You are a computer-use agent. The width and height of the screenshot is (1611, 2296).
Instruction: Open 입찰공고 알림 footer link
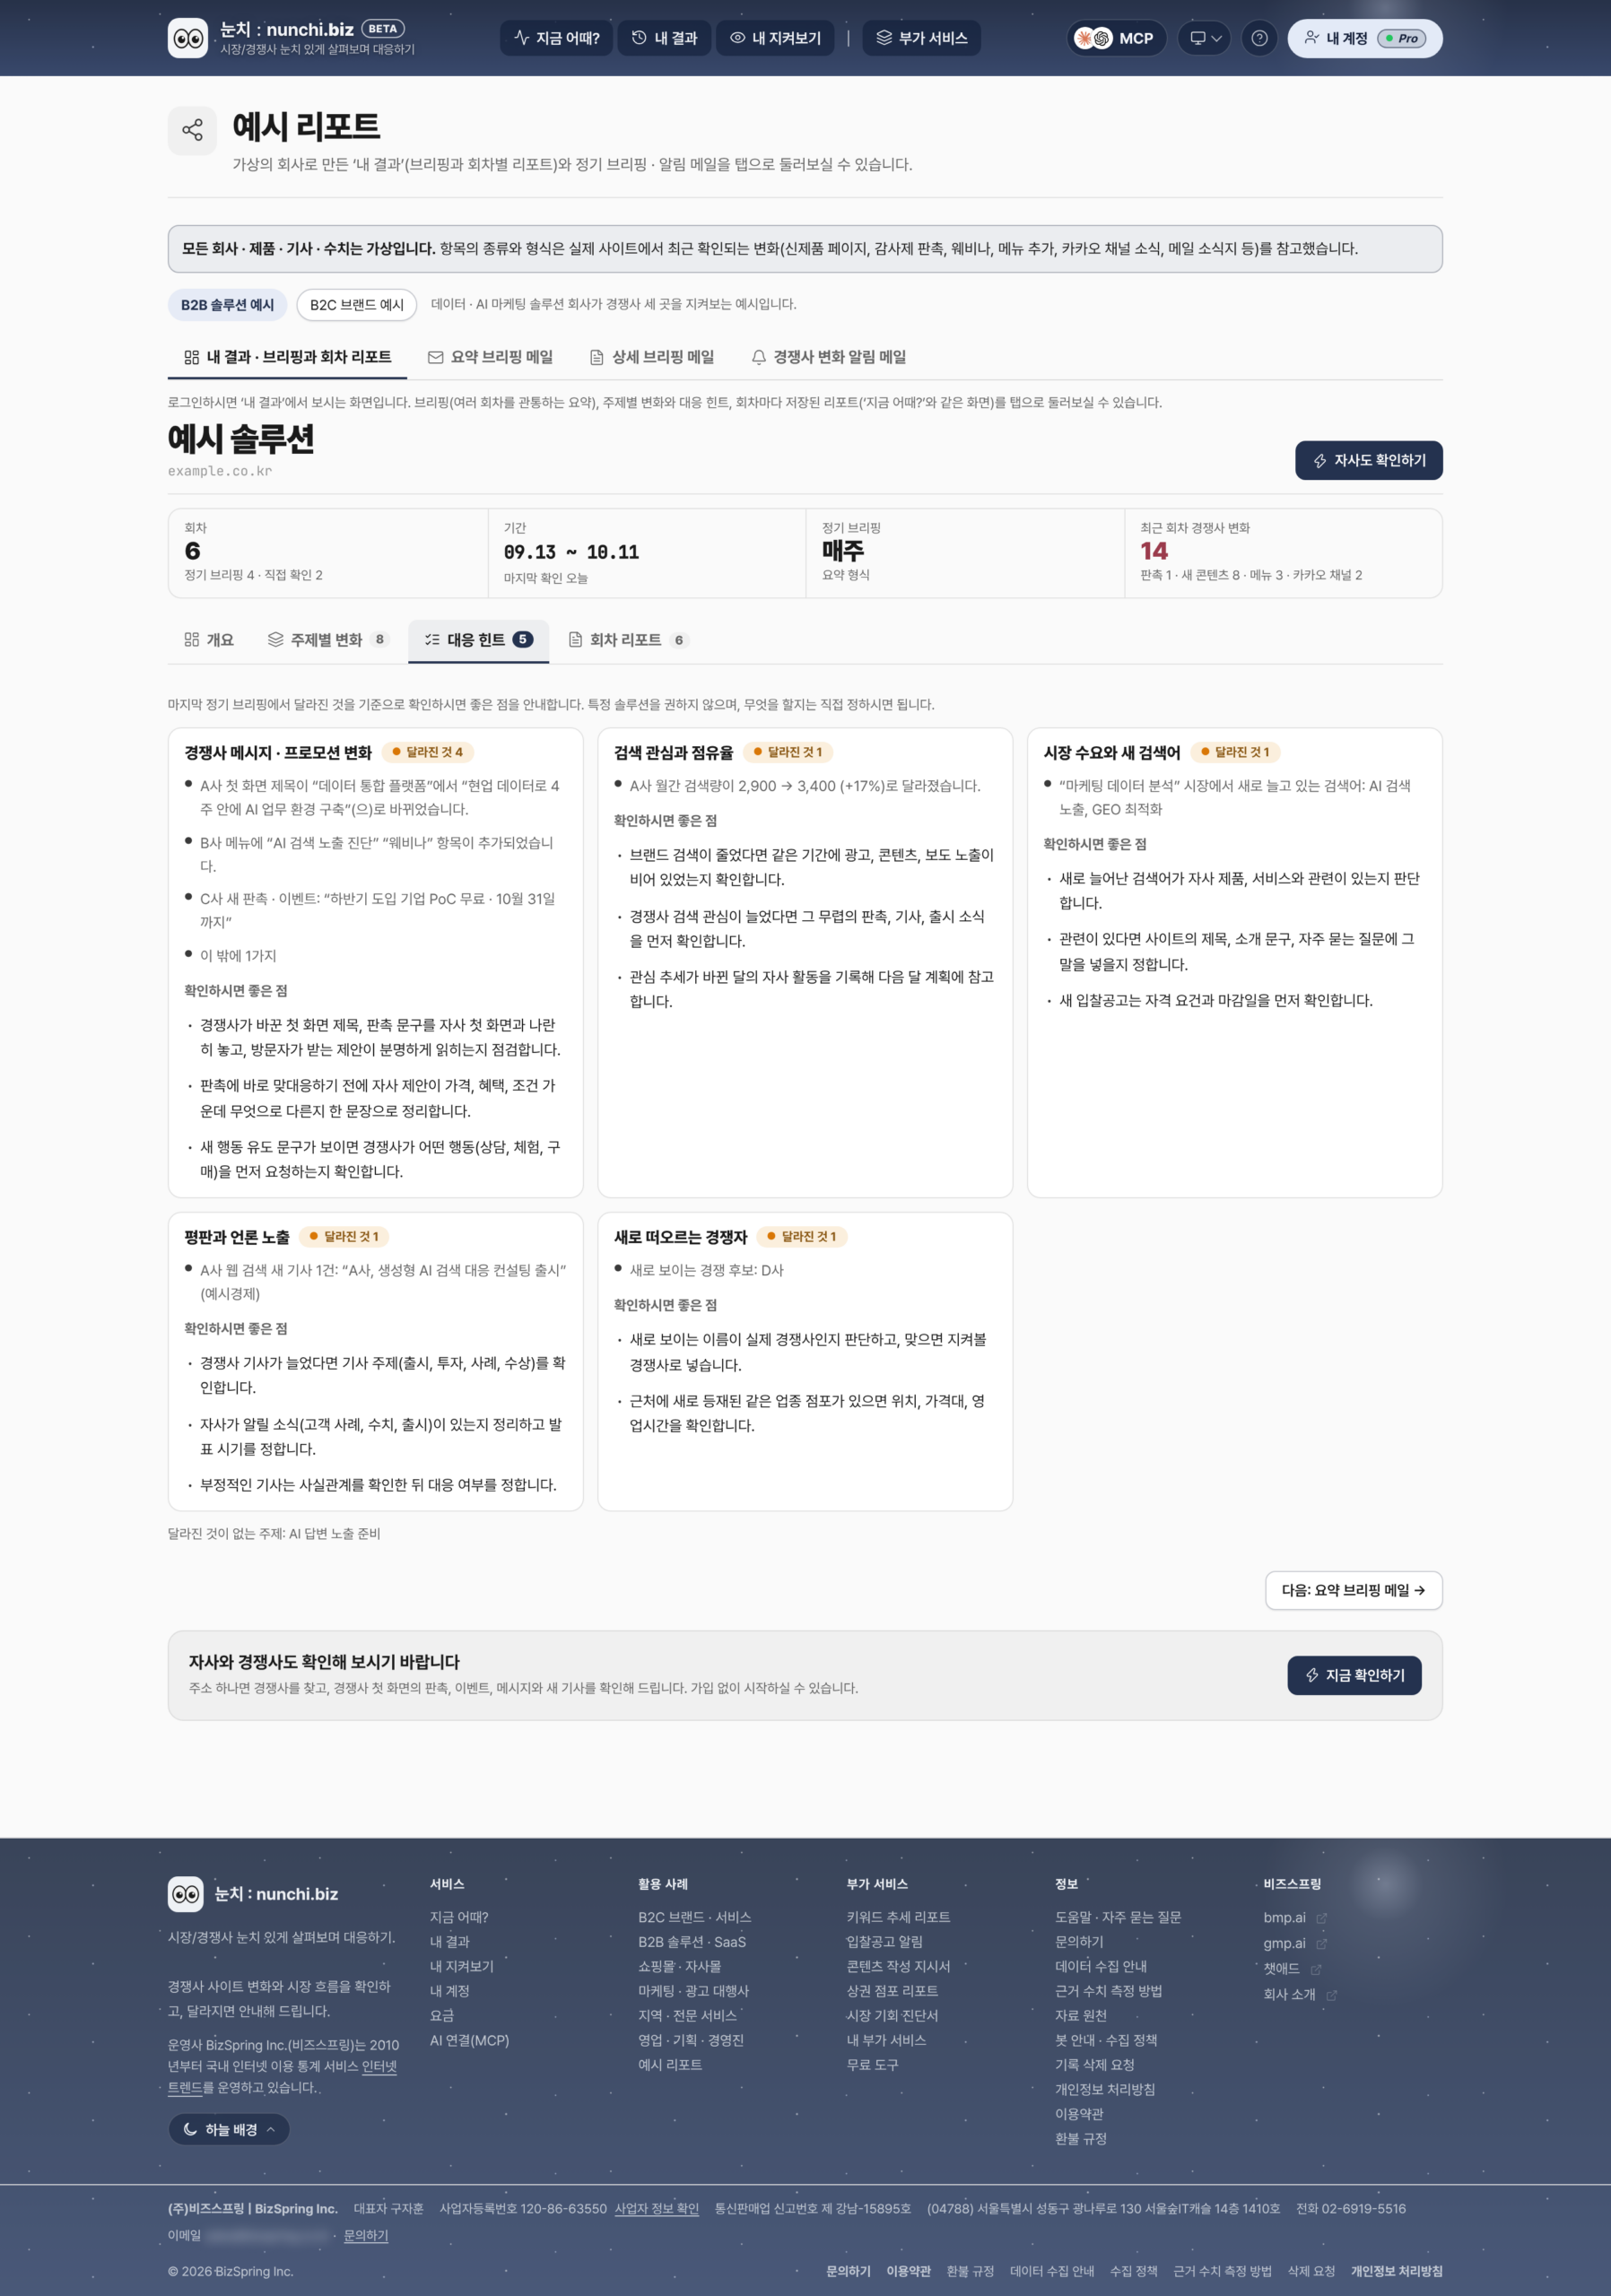tap(884, 1942)
